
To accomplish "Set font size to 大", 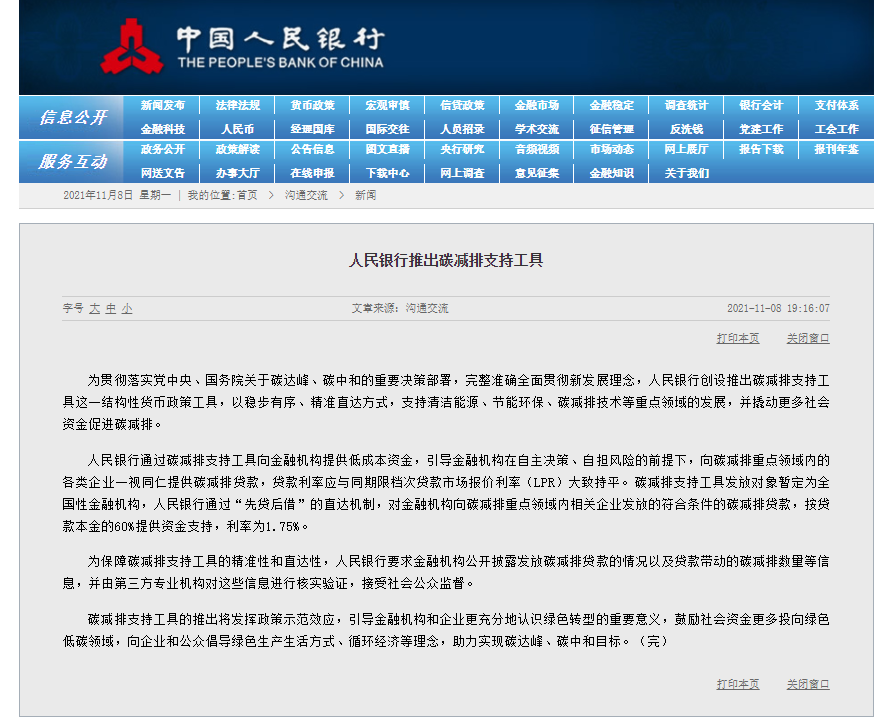I will pyautogui.click(x=95, y=308).
